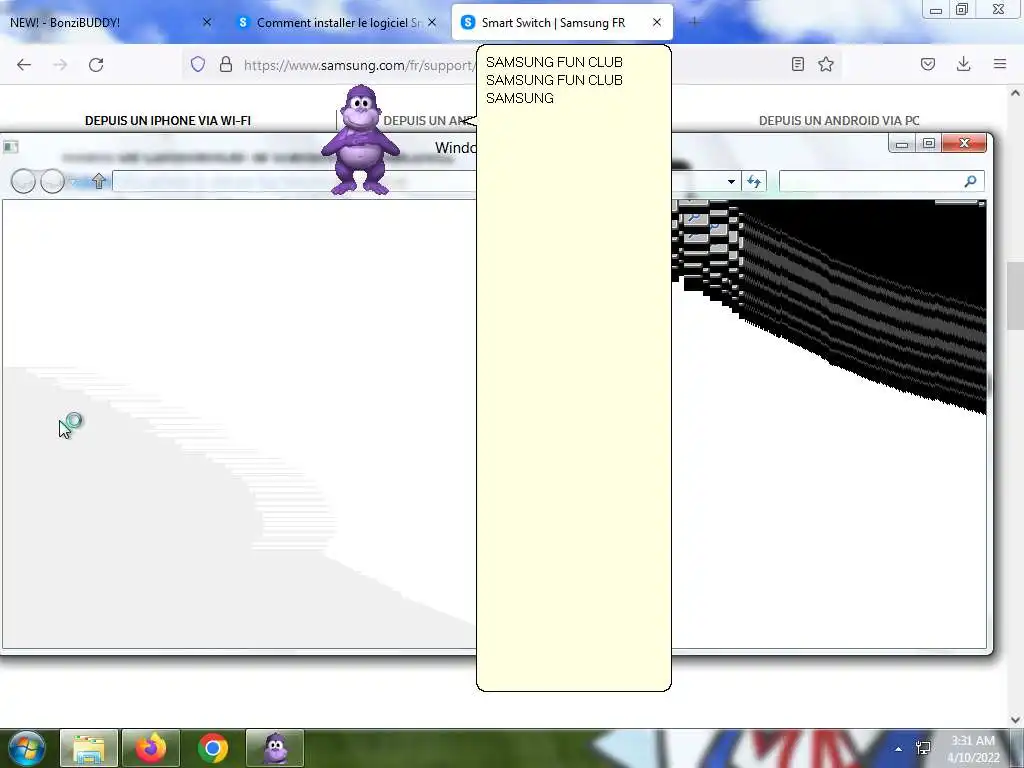Open Firefox downloads panel
This screenshot has height=768, width=1024.
[x=963, y=64]
